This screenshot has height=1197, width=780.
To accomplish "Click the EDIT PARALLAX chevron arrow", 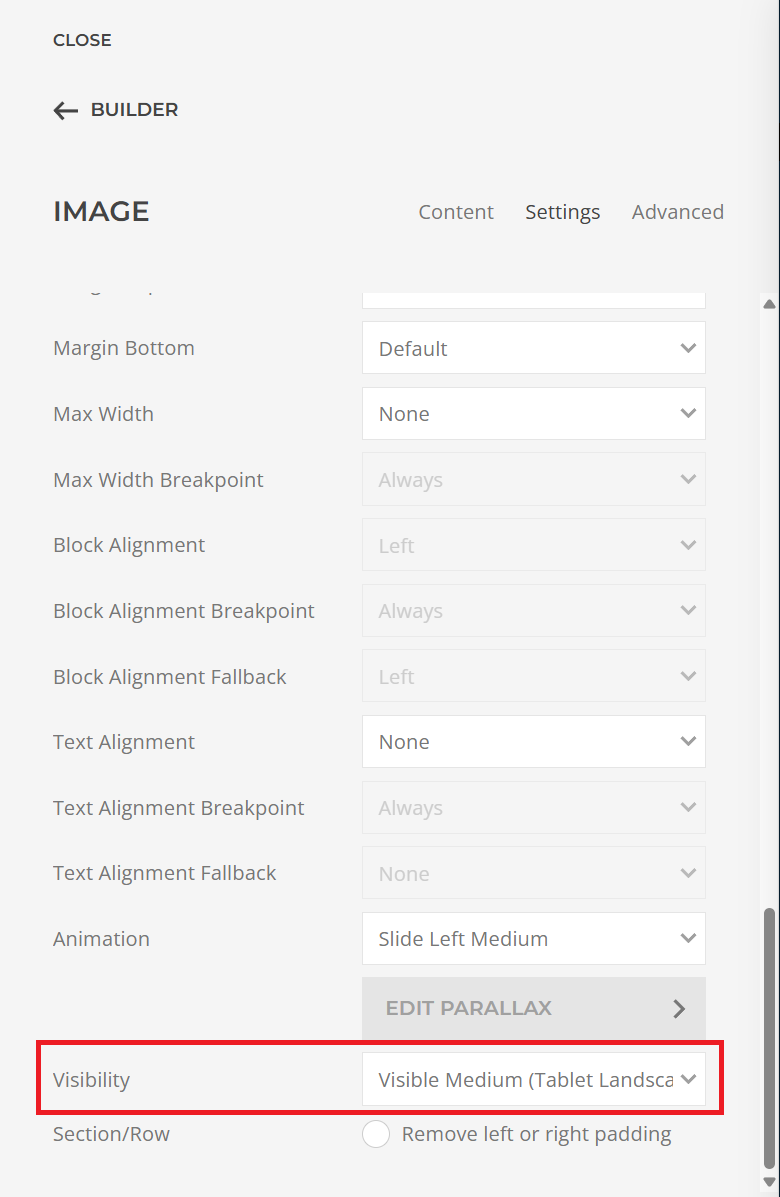I will coord(679,1008).
